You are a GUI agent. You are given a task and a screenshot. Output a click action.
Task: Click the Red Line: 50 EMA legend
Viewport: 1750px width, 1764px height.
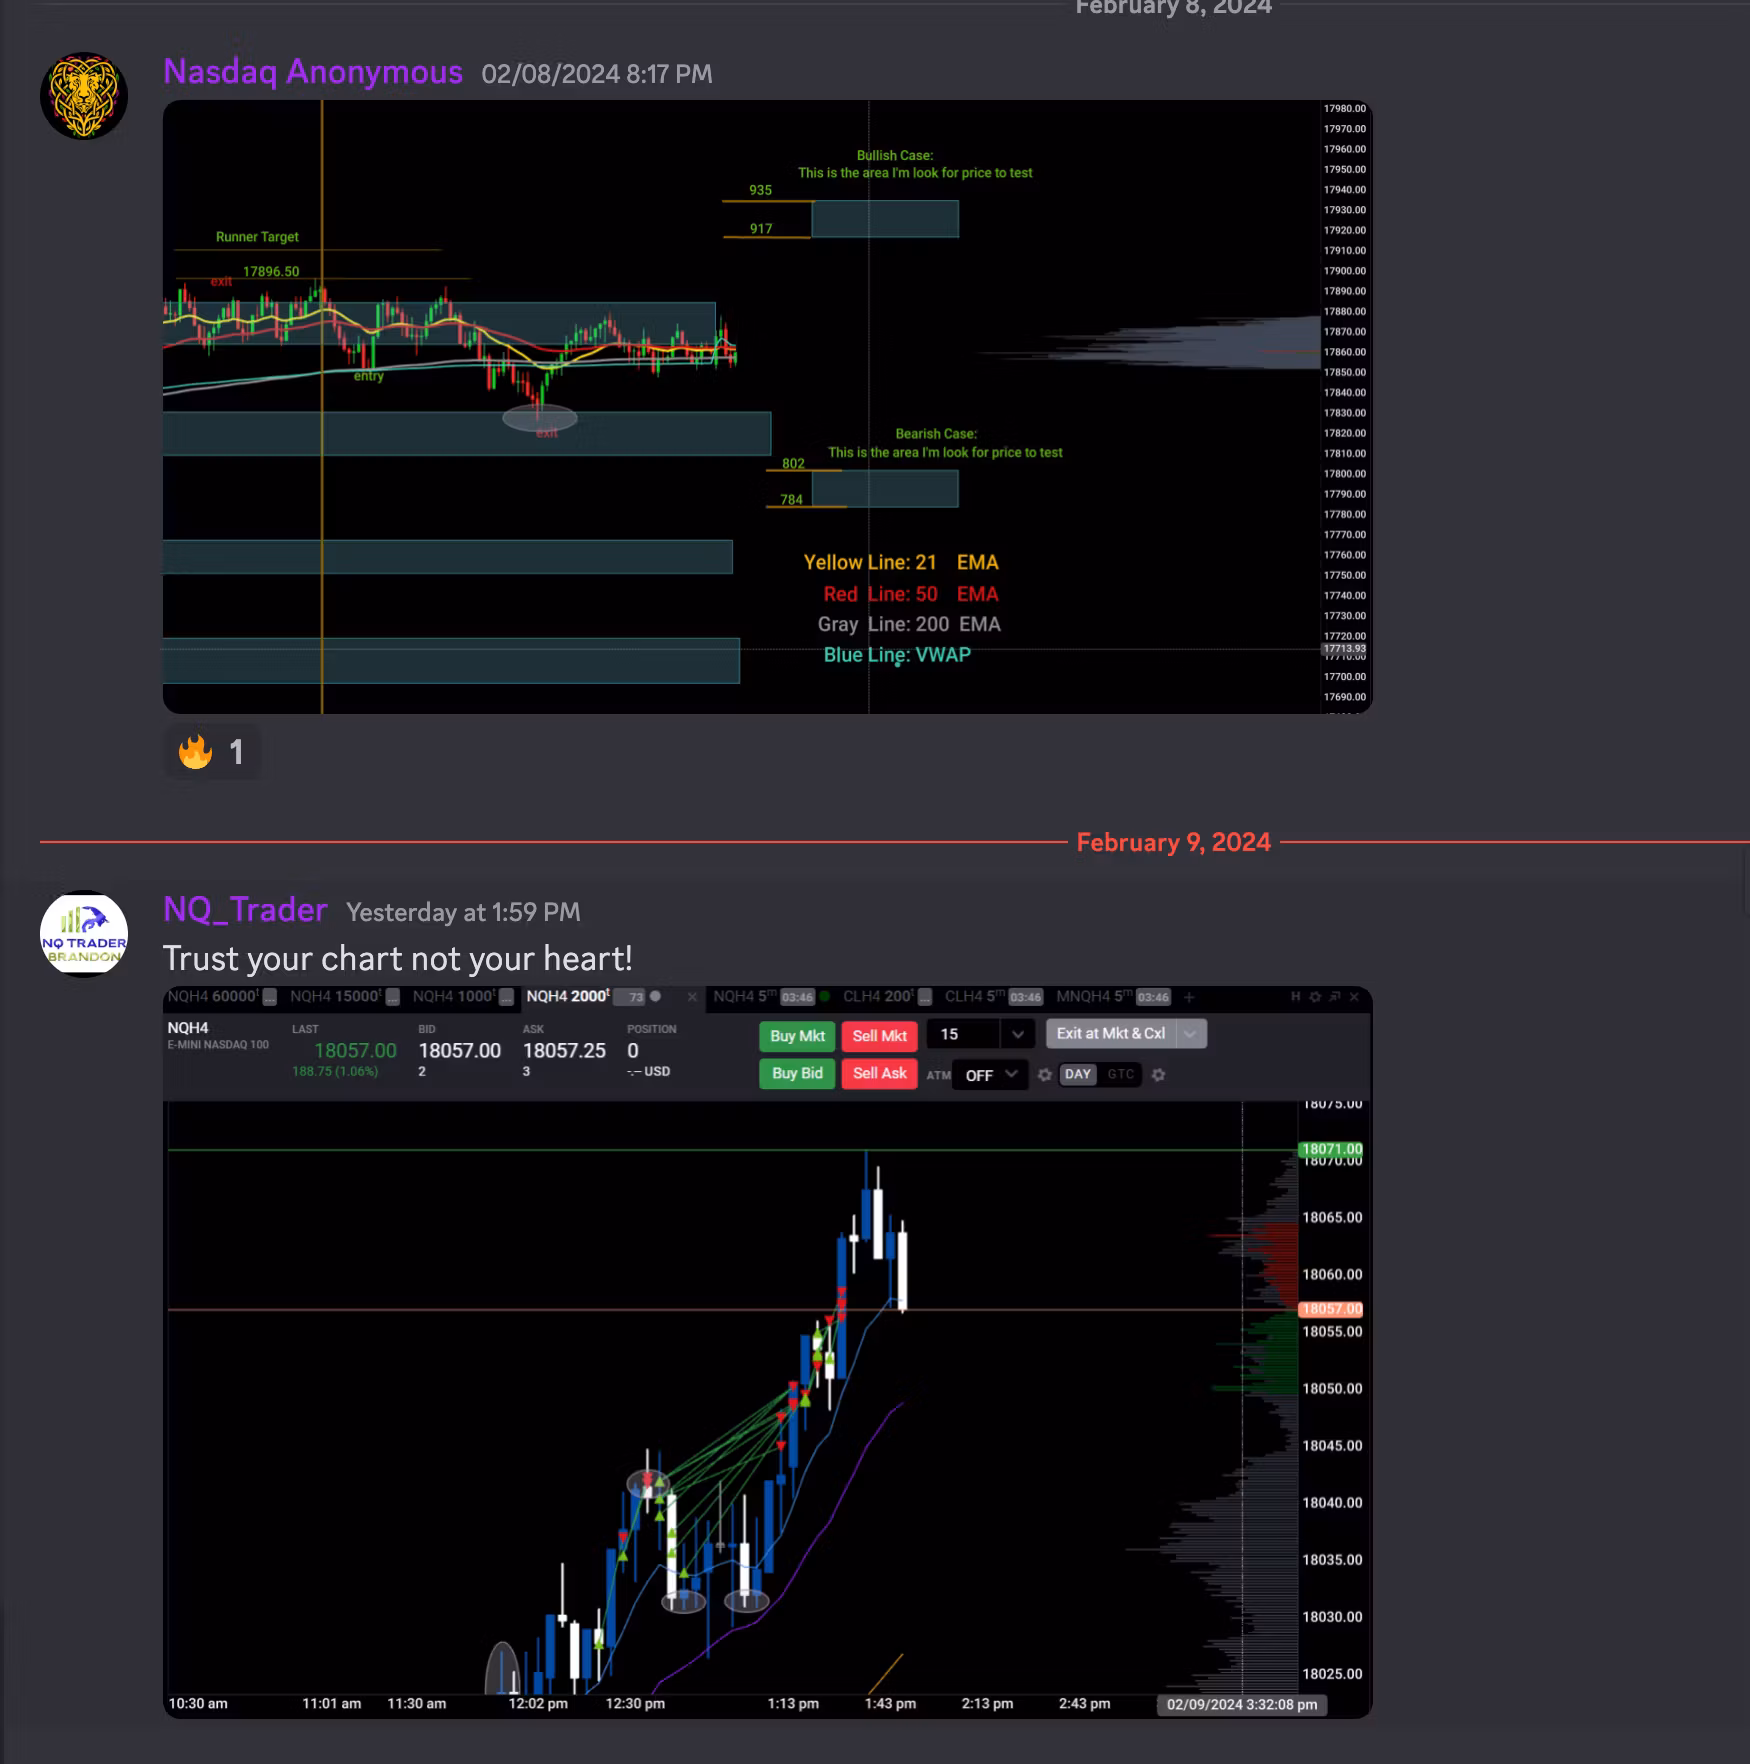[910, 594]
